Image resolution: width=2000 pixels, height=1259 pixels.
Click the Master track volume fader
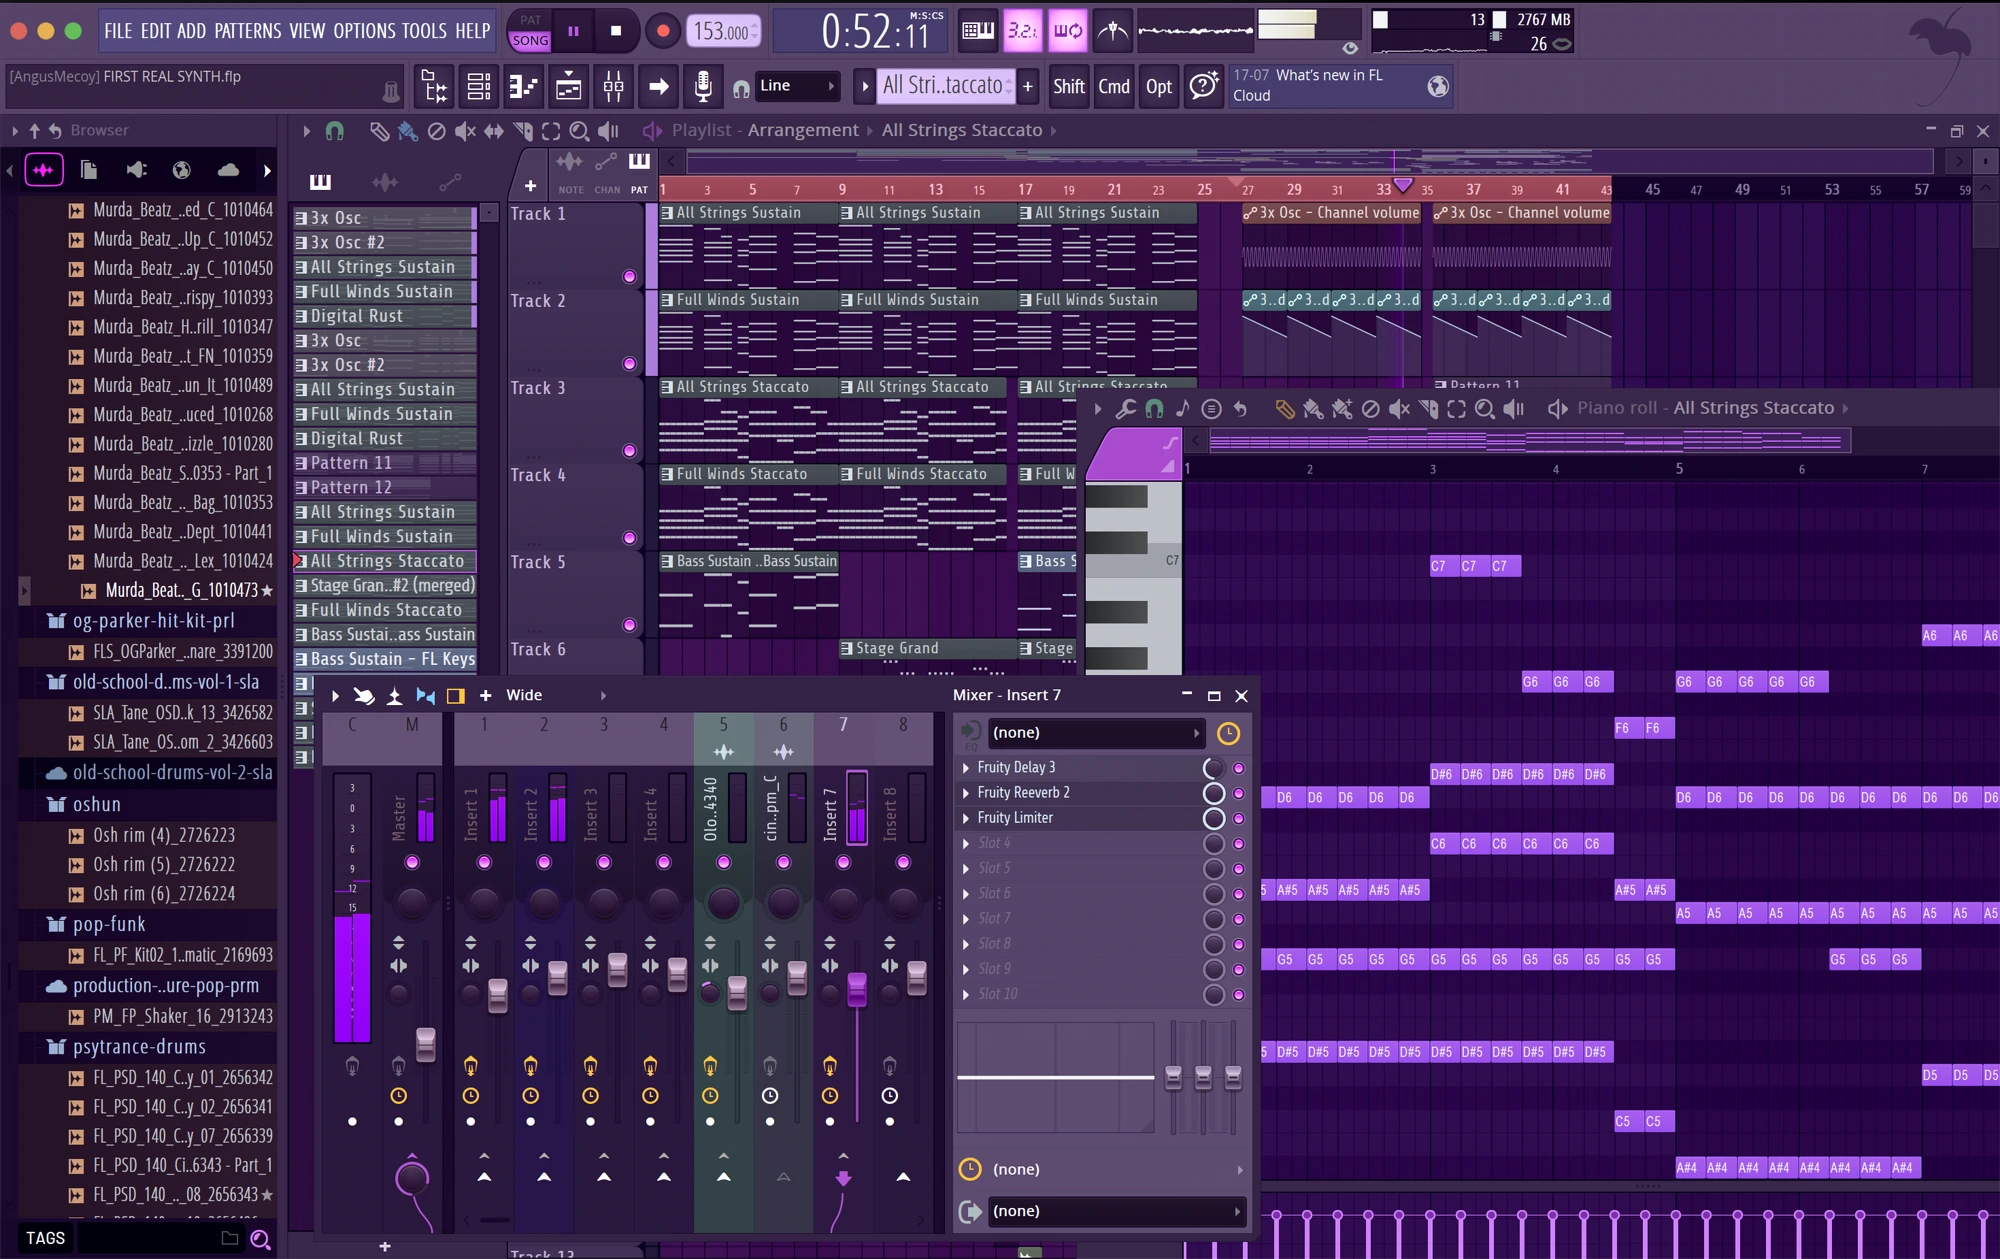coord(425,1044)
